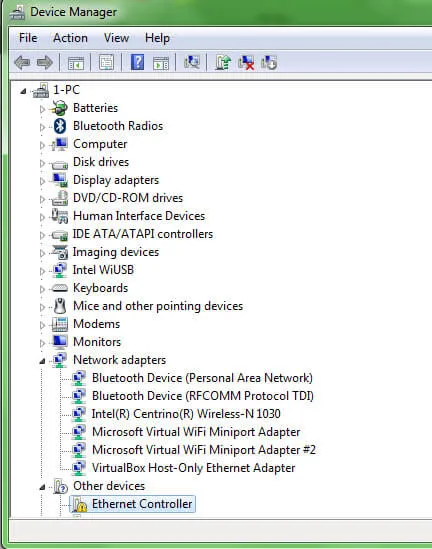Open the Help menu
This screenshot has width=432, height=549.
coord(158,38)
